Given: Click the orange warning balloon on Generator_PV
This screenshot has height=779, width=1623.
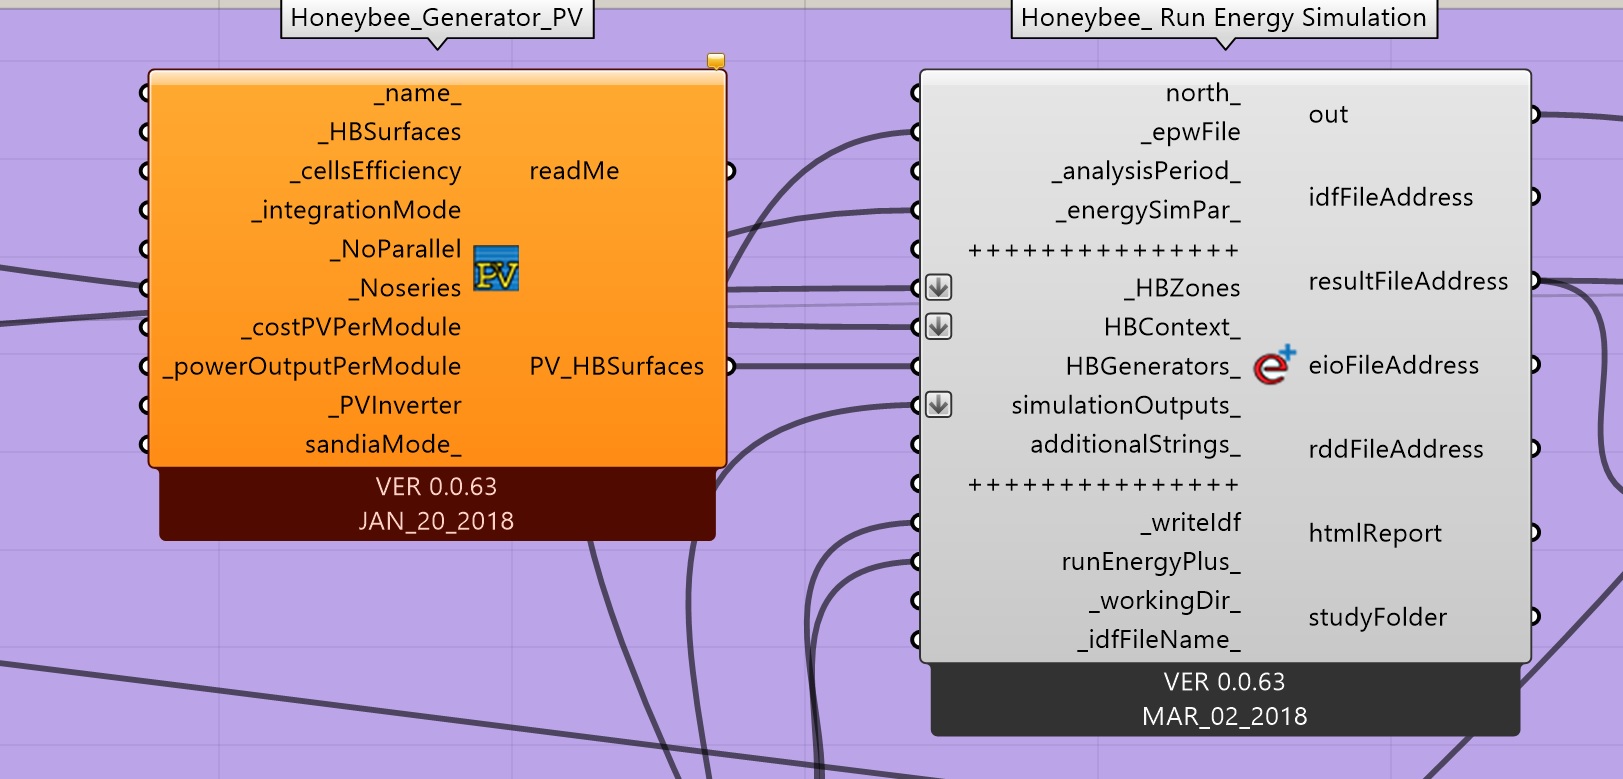Looking at the screenshot, I should (716, 61).
